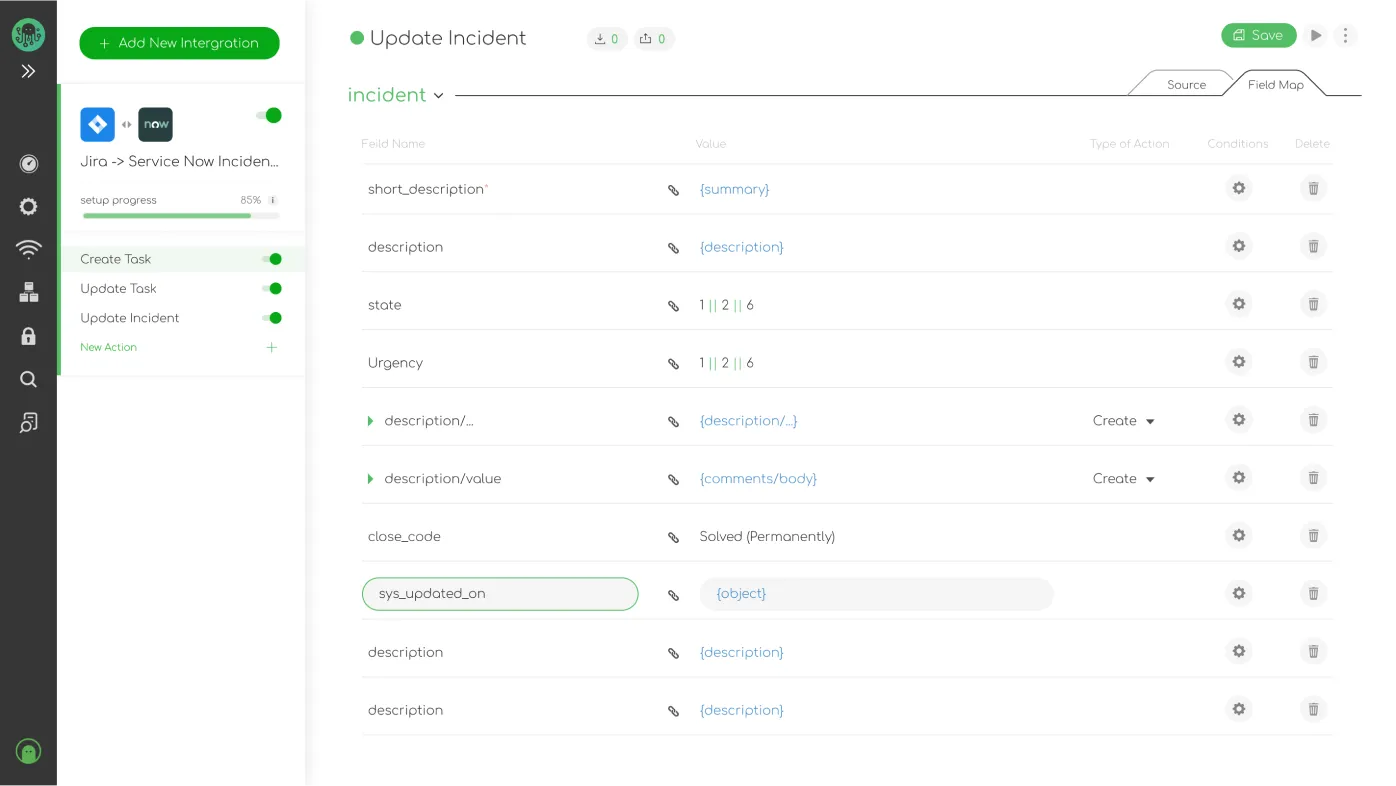Open the dashboard gauge sidebar icon
Viewport: 1396px width, 786px height.
[x=28, y=163]
